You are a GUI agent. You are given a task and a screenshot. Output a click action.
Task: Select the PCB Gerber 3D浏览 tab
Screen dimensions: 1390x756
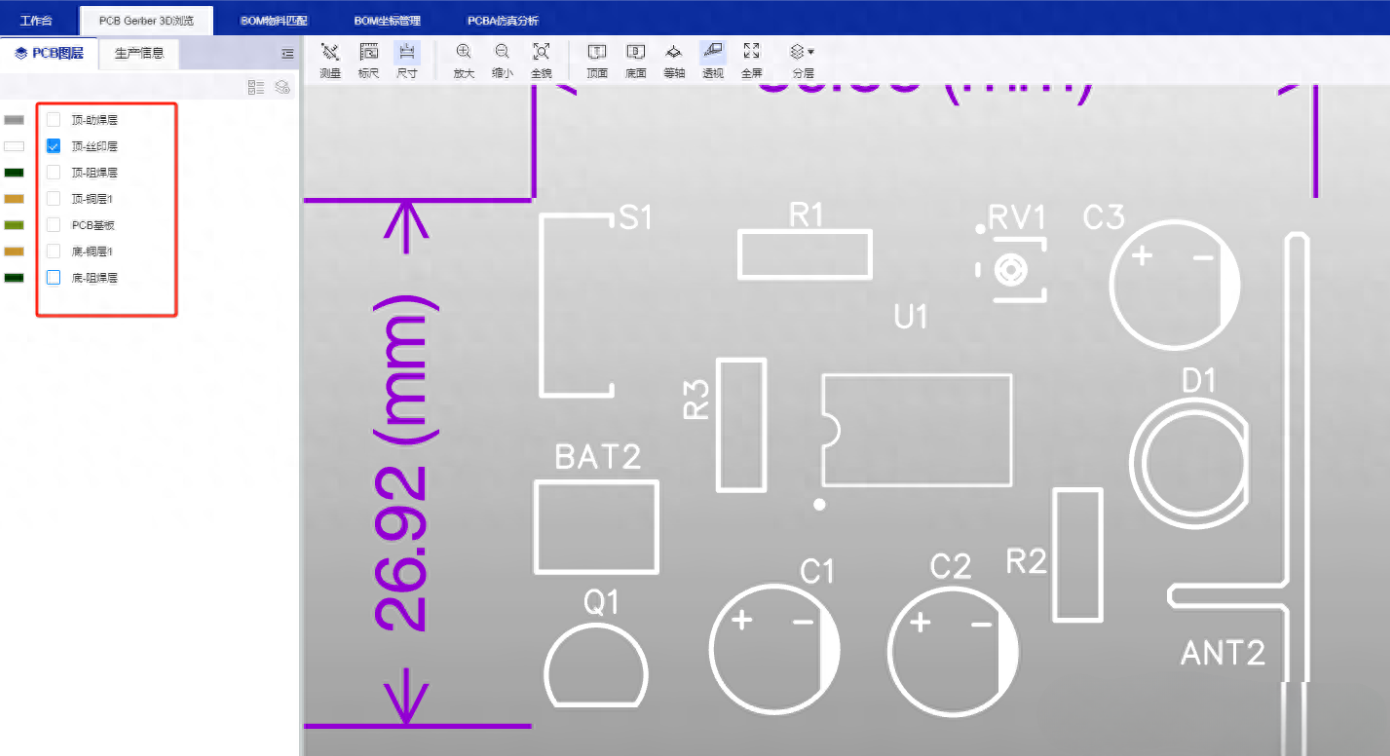146,20
